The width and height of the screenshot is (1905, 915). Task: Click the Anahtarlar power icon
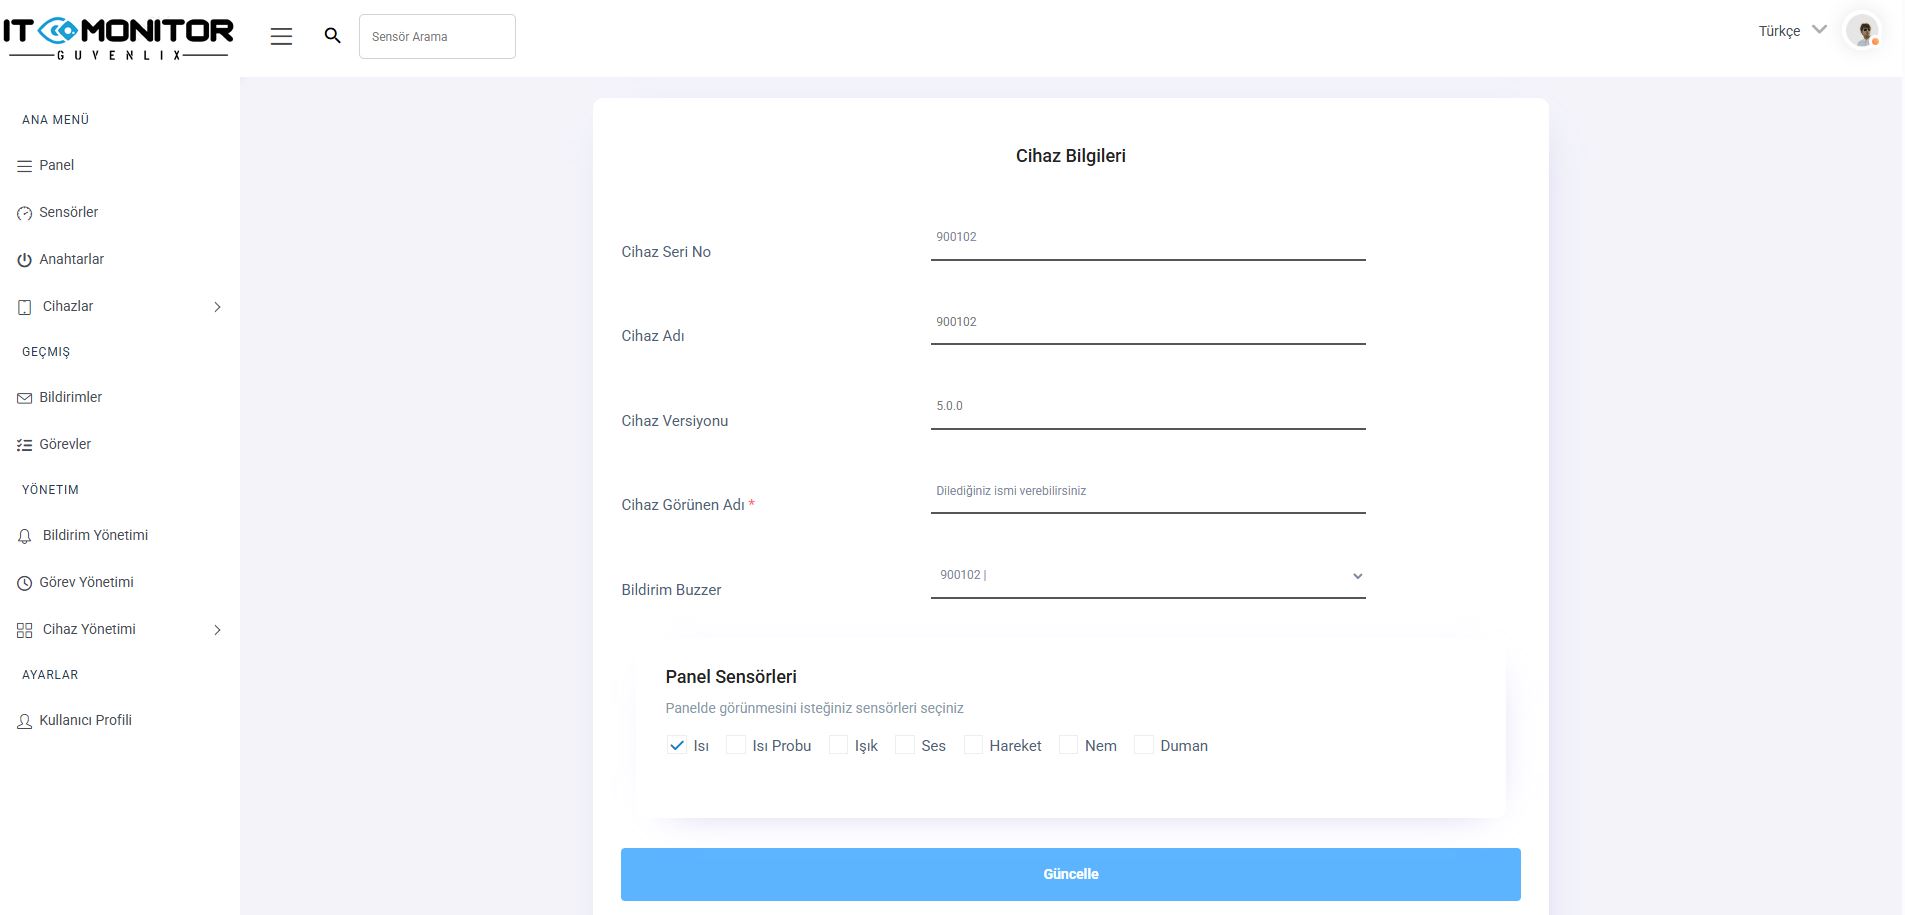point(25,260)
